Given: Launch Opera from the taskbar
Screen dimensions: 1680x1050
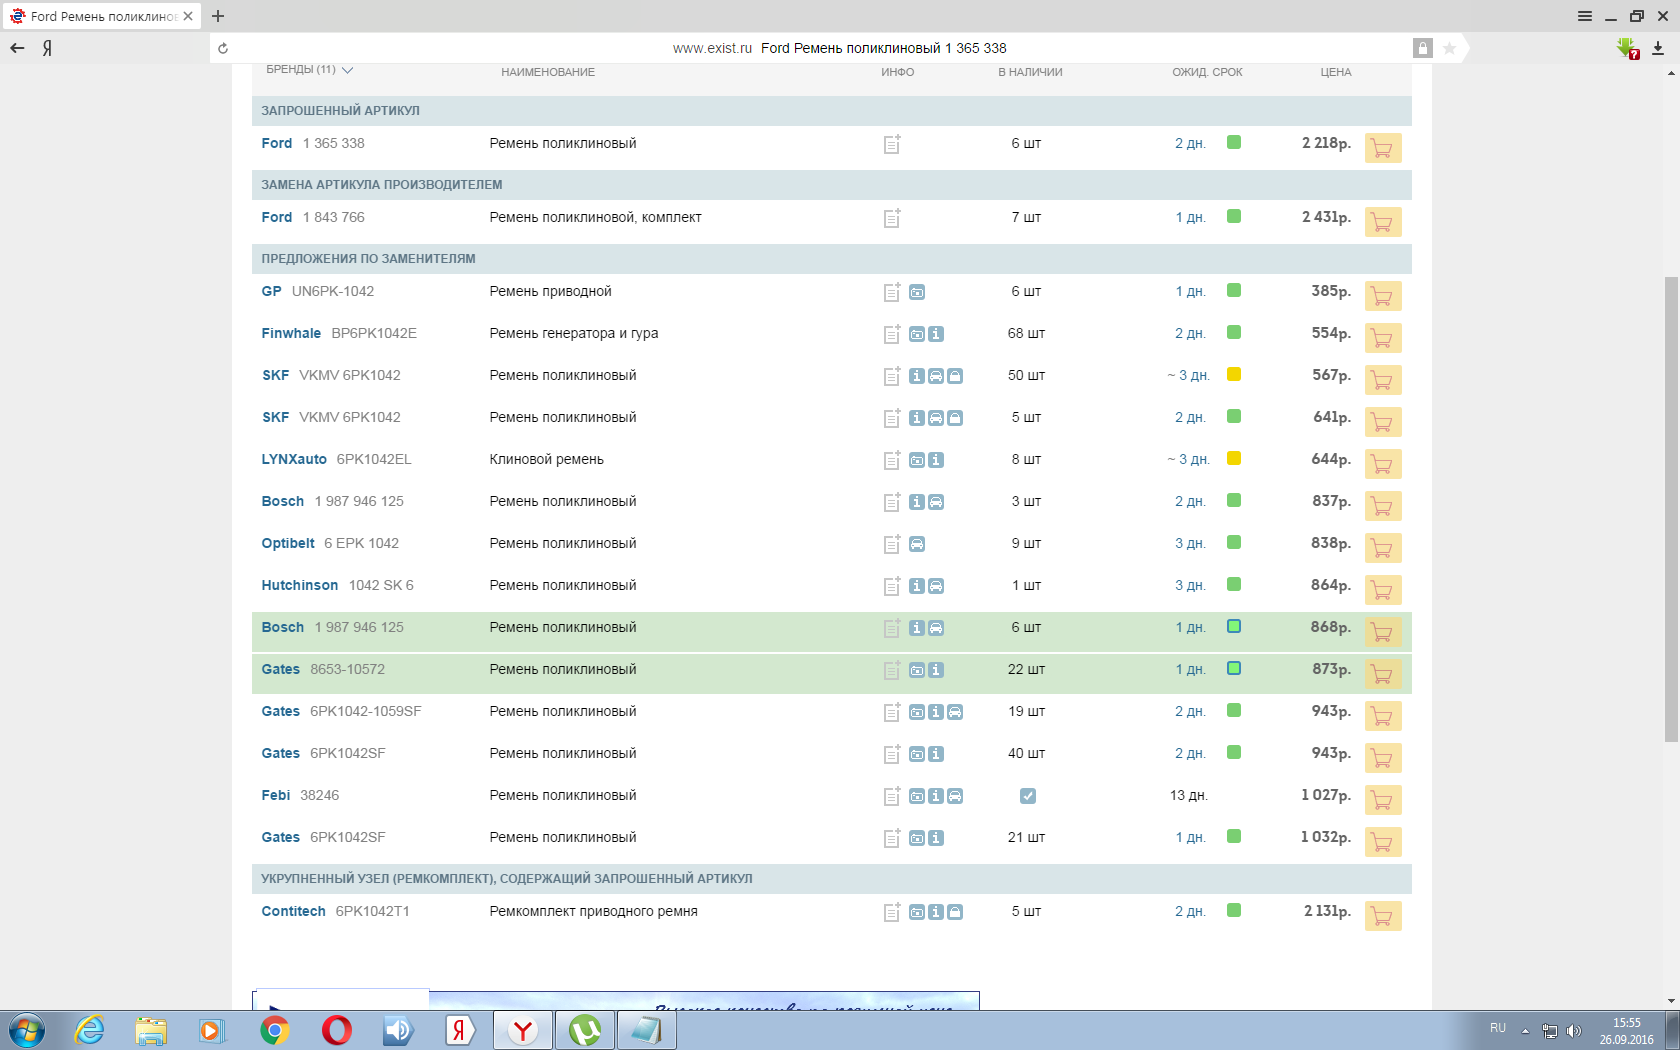Looking at the screenshot, I should pos(337,1030).
